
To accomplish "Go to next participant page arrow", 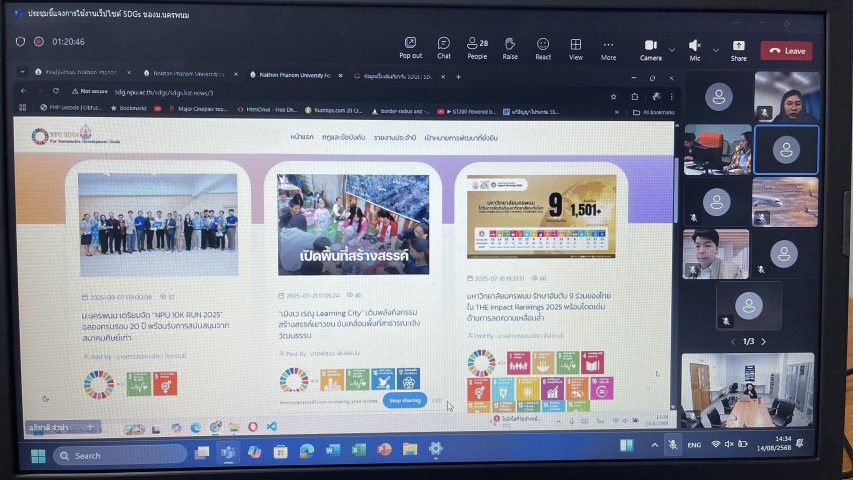I will [x=763, y=342].
